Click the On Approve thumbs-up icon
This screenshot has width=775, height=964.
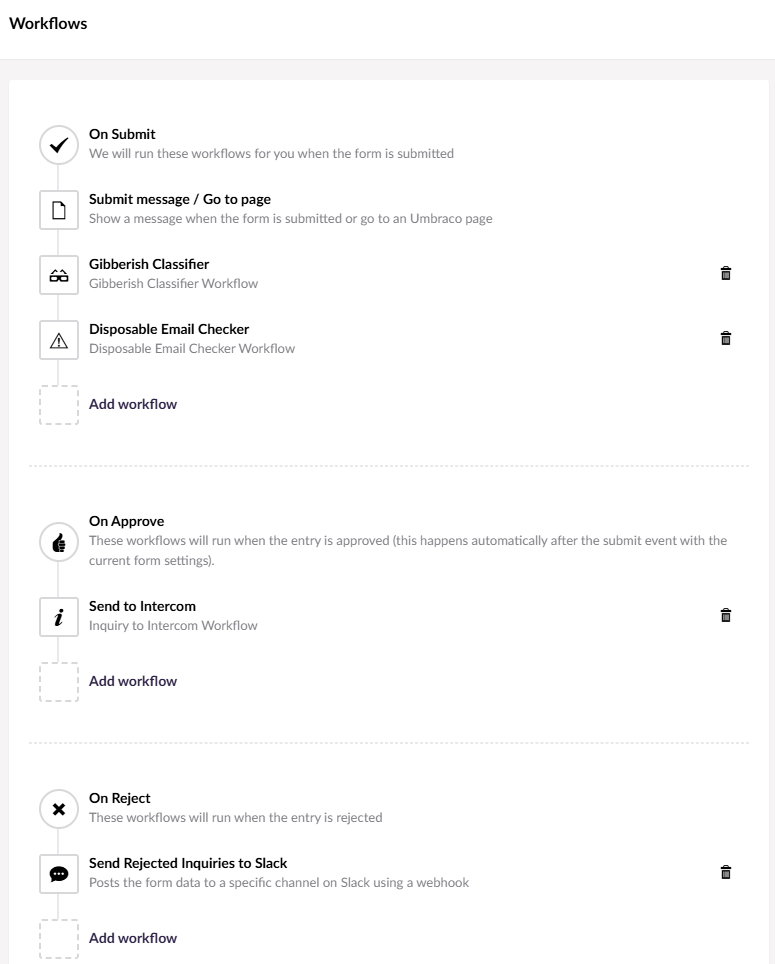(x=59, y=542)
